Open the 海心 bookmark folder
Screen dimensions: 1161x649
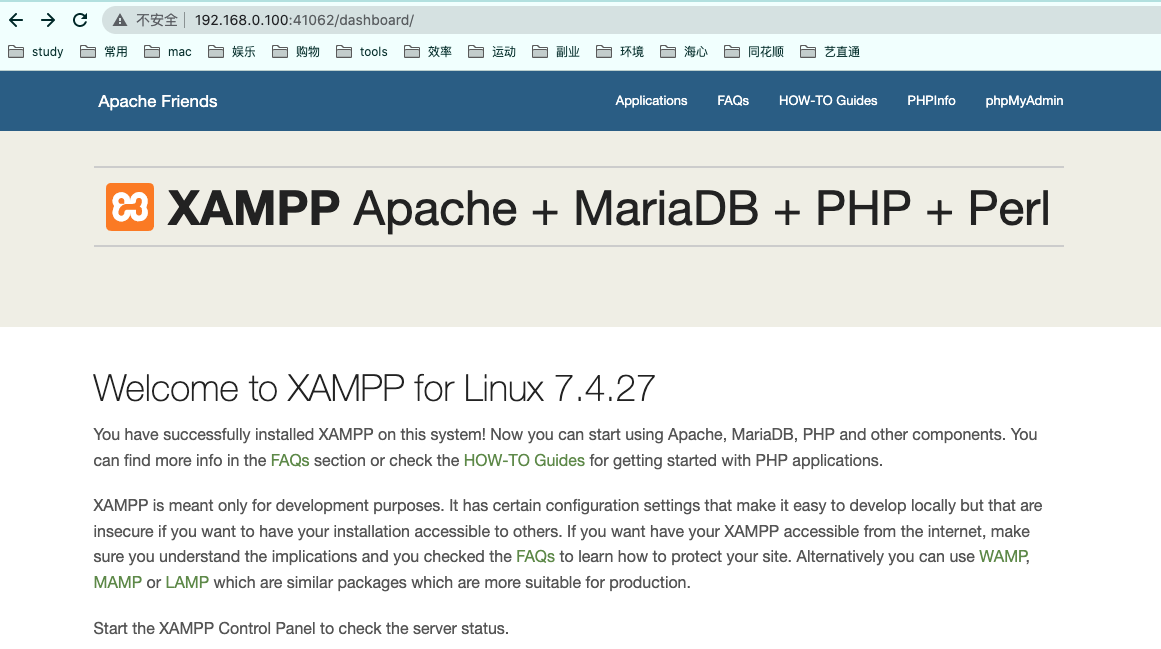click(684, 52)
